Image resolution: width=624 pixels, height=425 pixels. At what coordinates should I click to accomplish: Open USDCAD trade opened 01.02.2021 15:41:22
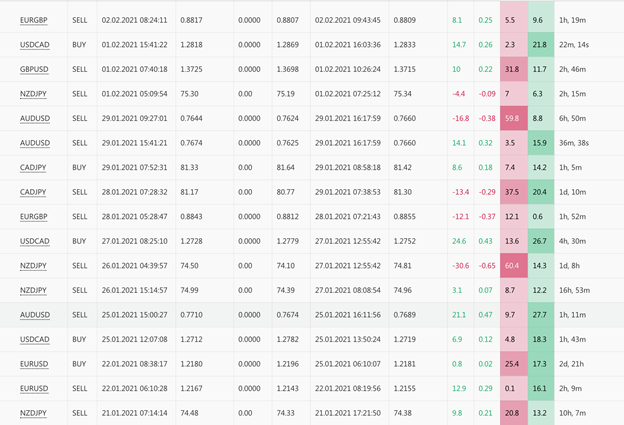pos(33,44)
